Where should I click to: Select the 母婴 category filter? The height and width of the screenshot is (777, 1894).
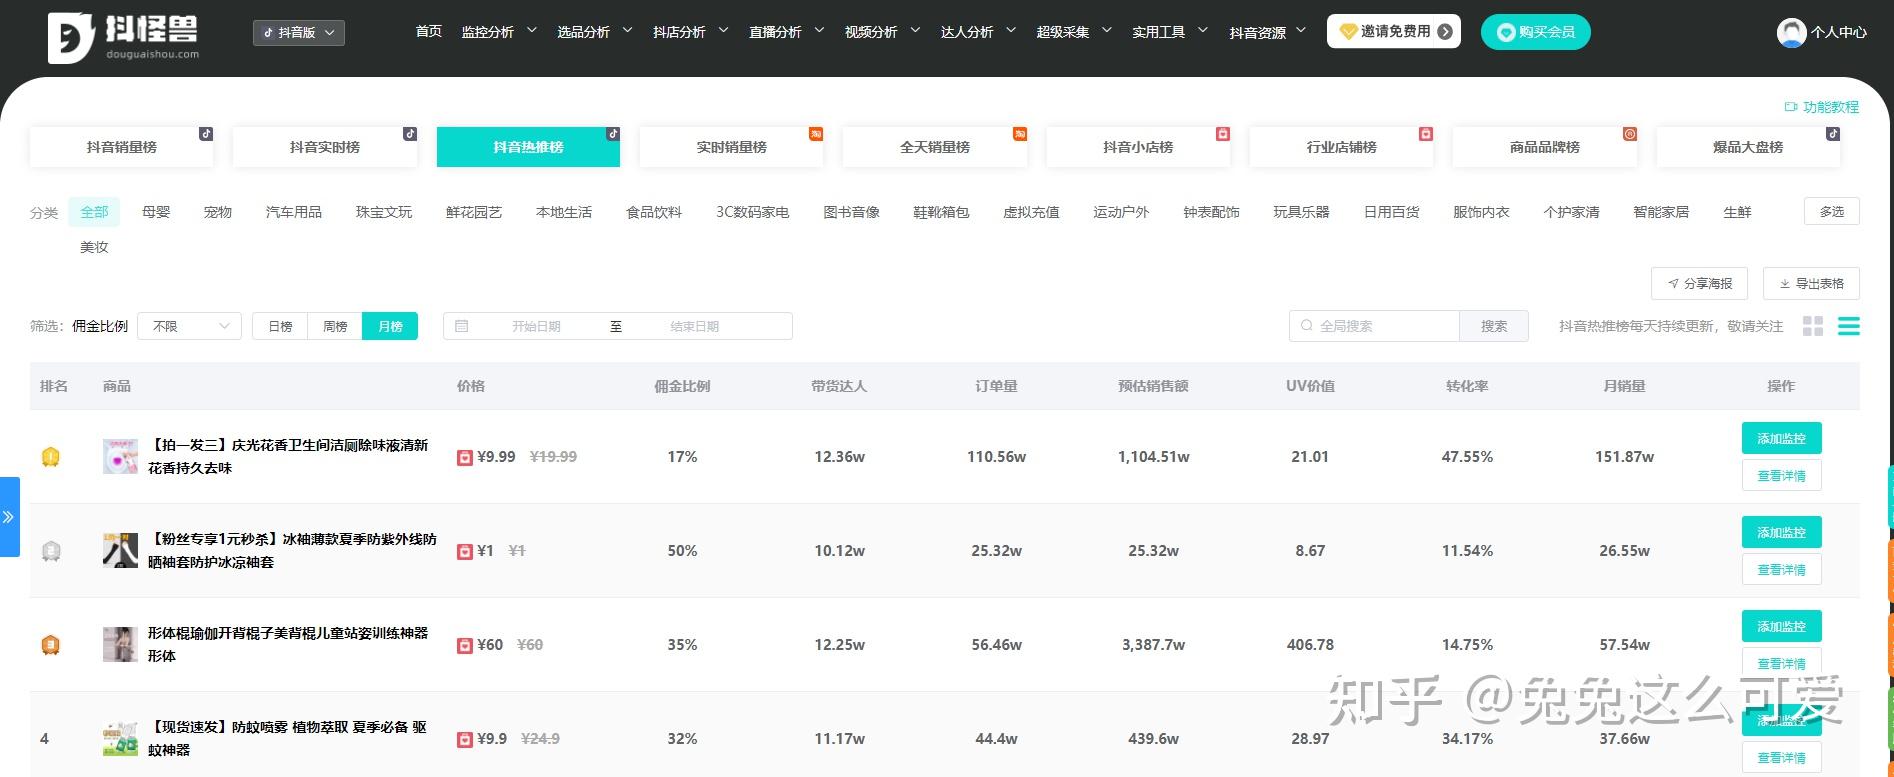coord(156,212)
